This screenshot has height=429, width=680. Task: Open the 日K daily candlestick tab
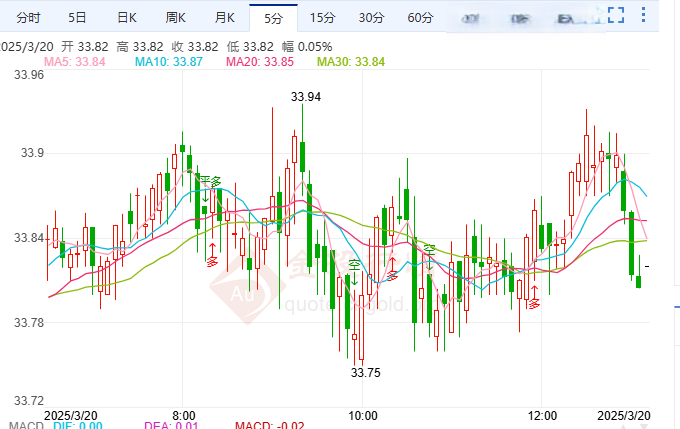coord(127,18)
